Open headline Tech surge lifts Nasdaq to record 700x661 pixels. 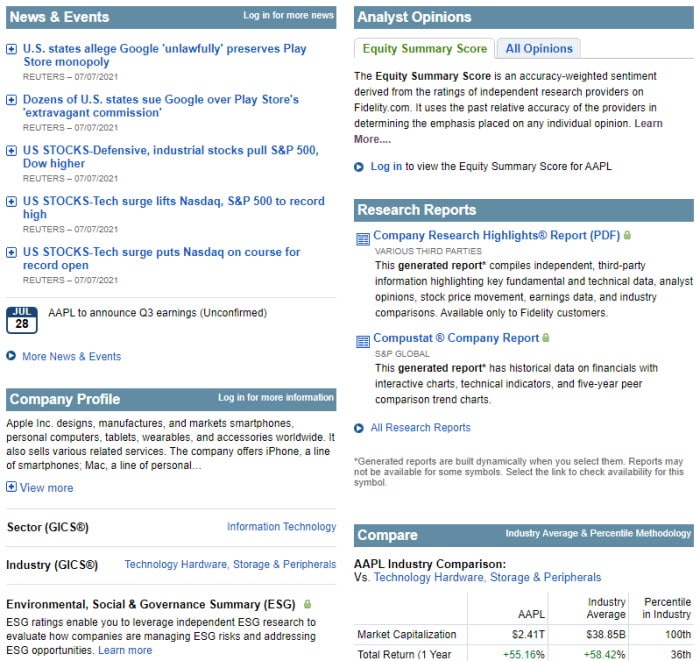point(174,208)
